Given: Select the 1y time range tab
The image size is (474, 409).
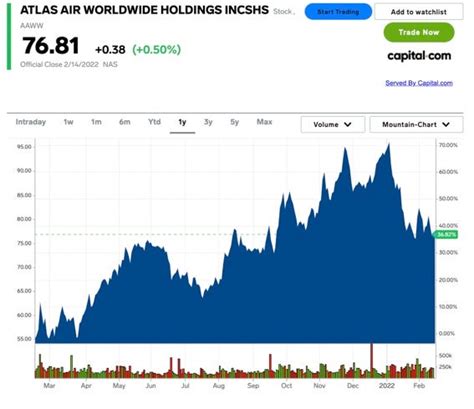Looking at the screenshot, I should tap(182, 122).
